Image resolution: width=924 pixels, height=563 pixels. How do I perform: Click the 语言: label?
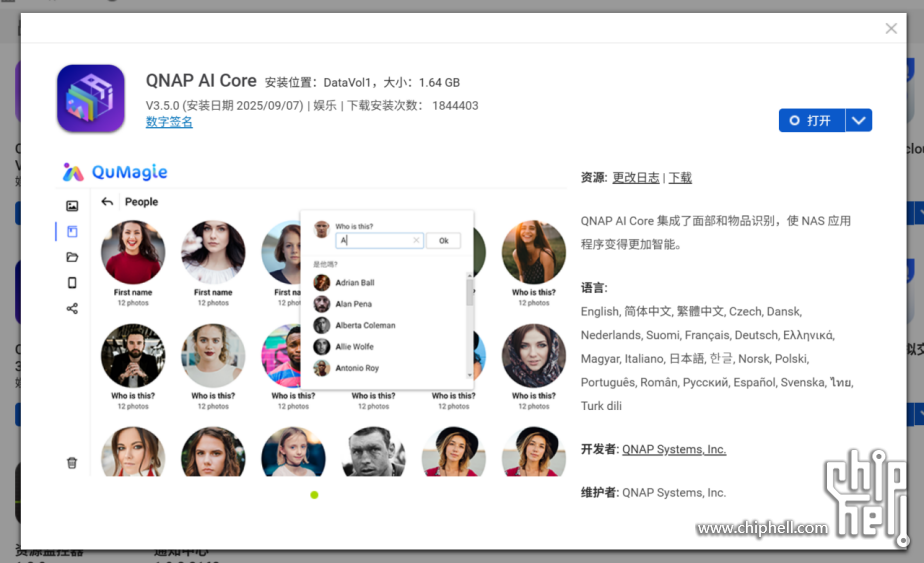(x=594, y=288)
